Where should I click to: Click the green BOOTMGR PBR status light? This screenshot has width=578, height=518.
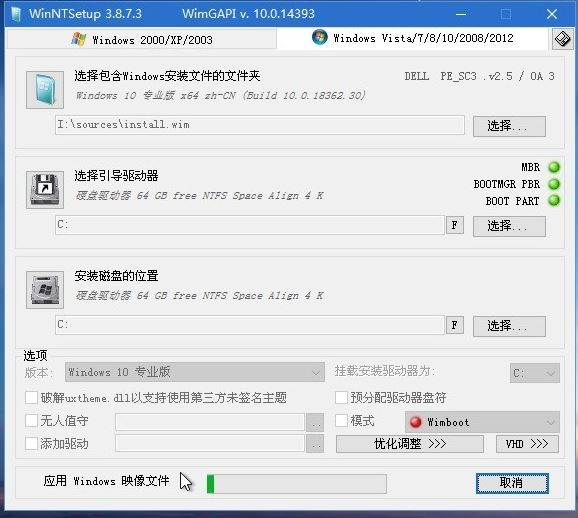(x=554, y=184)
